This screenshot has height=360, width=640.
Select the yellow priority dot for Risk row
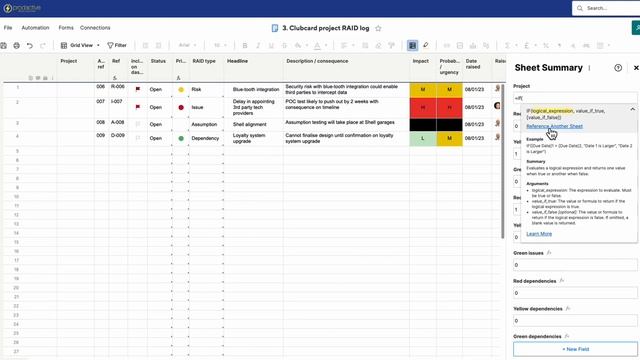coord(181,89)
